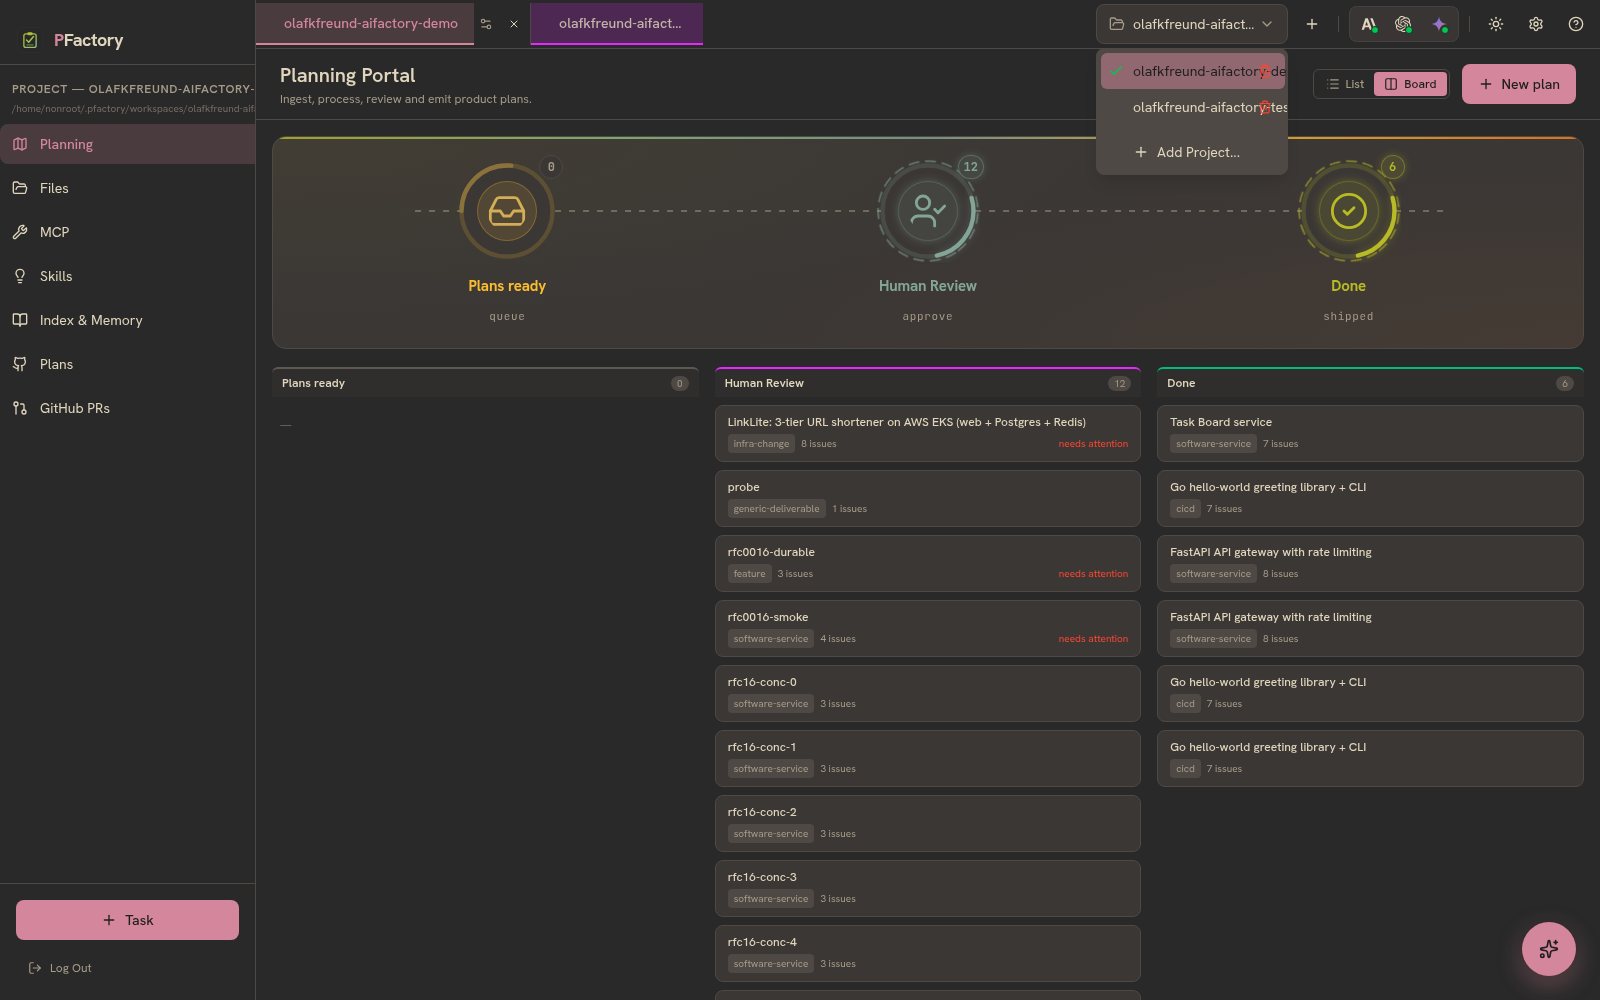Switch to the olafkfreund-aifactory-demo tab
Viewport: 1600px width, 1000px height.
(370, 24)
